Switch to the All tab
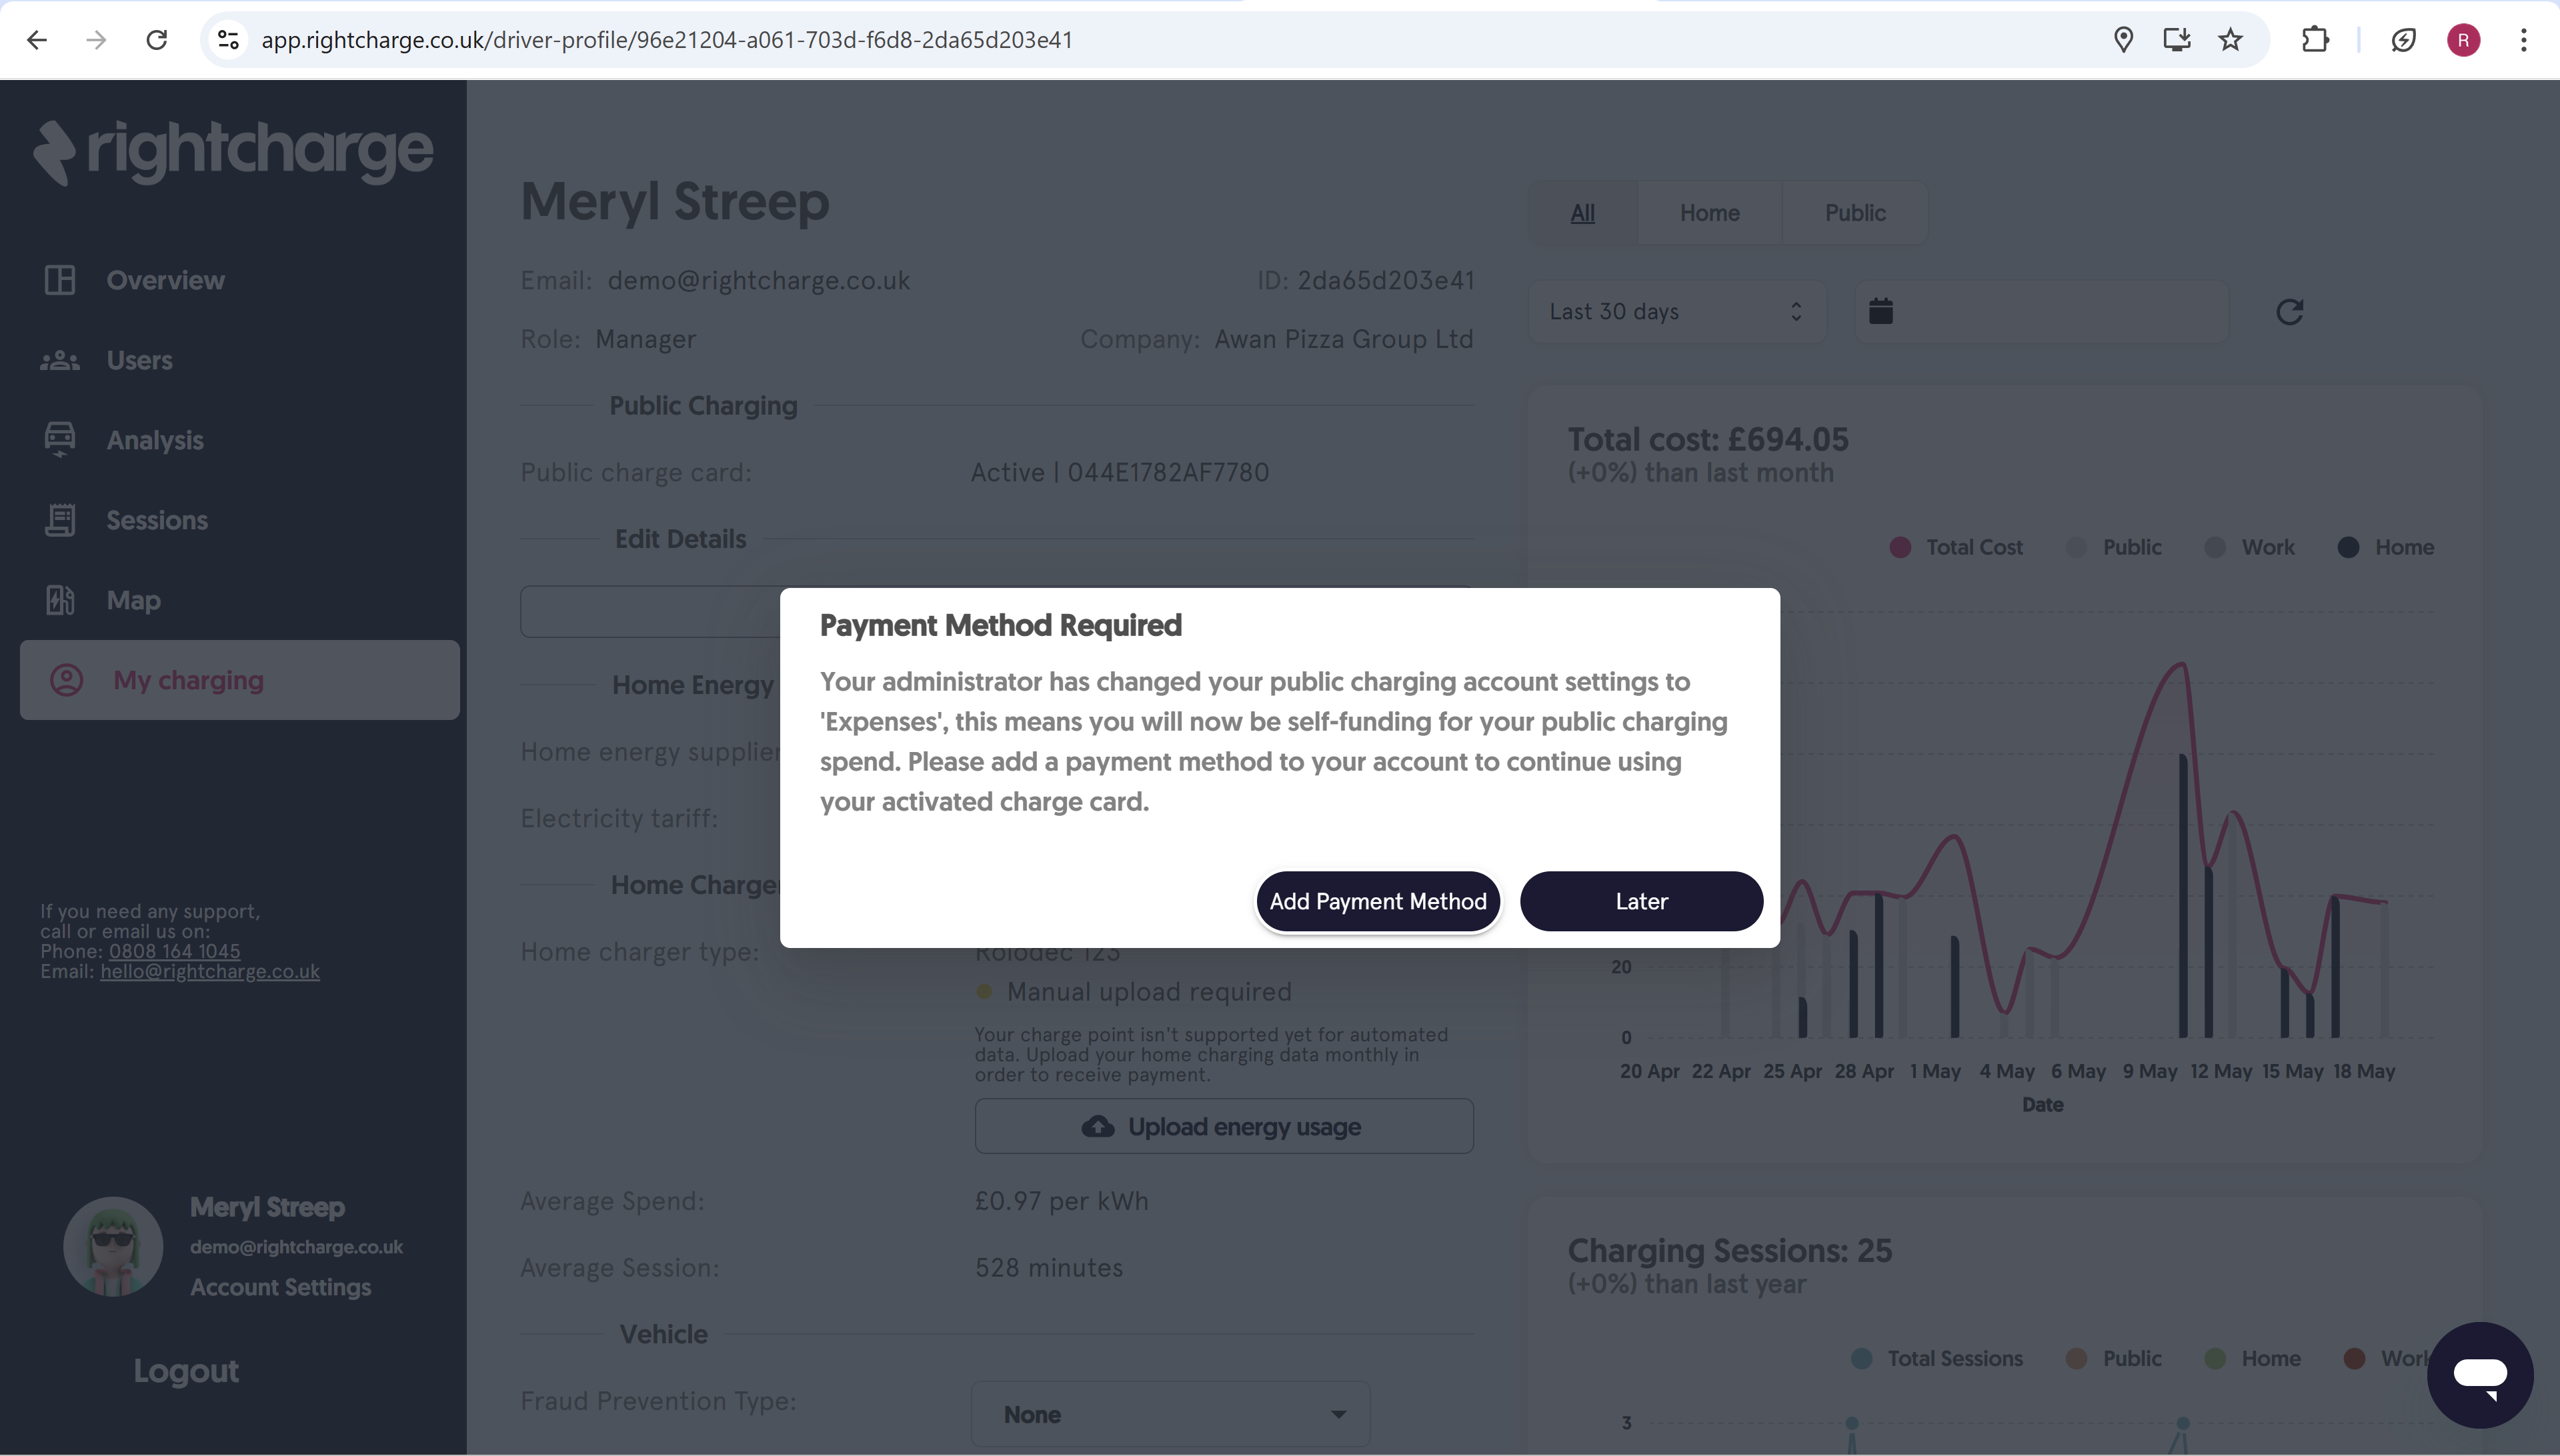The width and height of the screenshot is (2560, 1456). (1583, 213)
